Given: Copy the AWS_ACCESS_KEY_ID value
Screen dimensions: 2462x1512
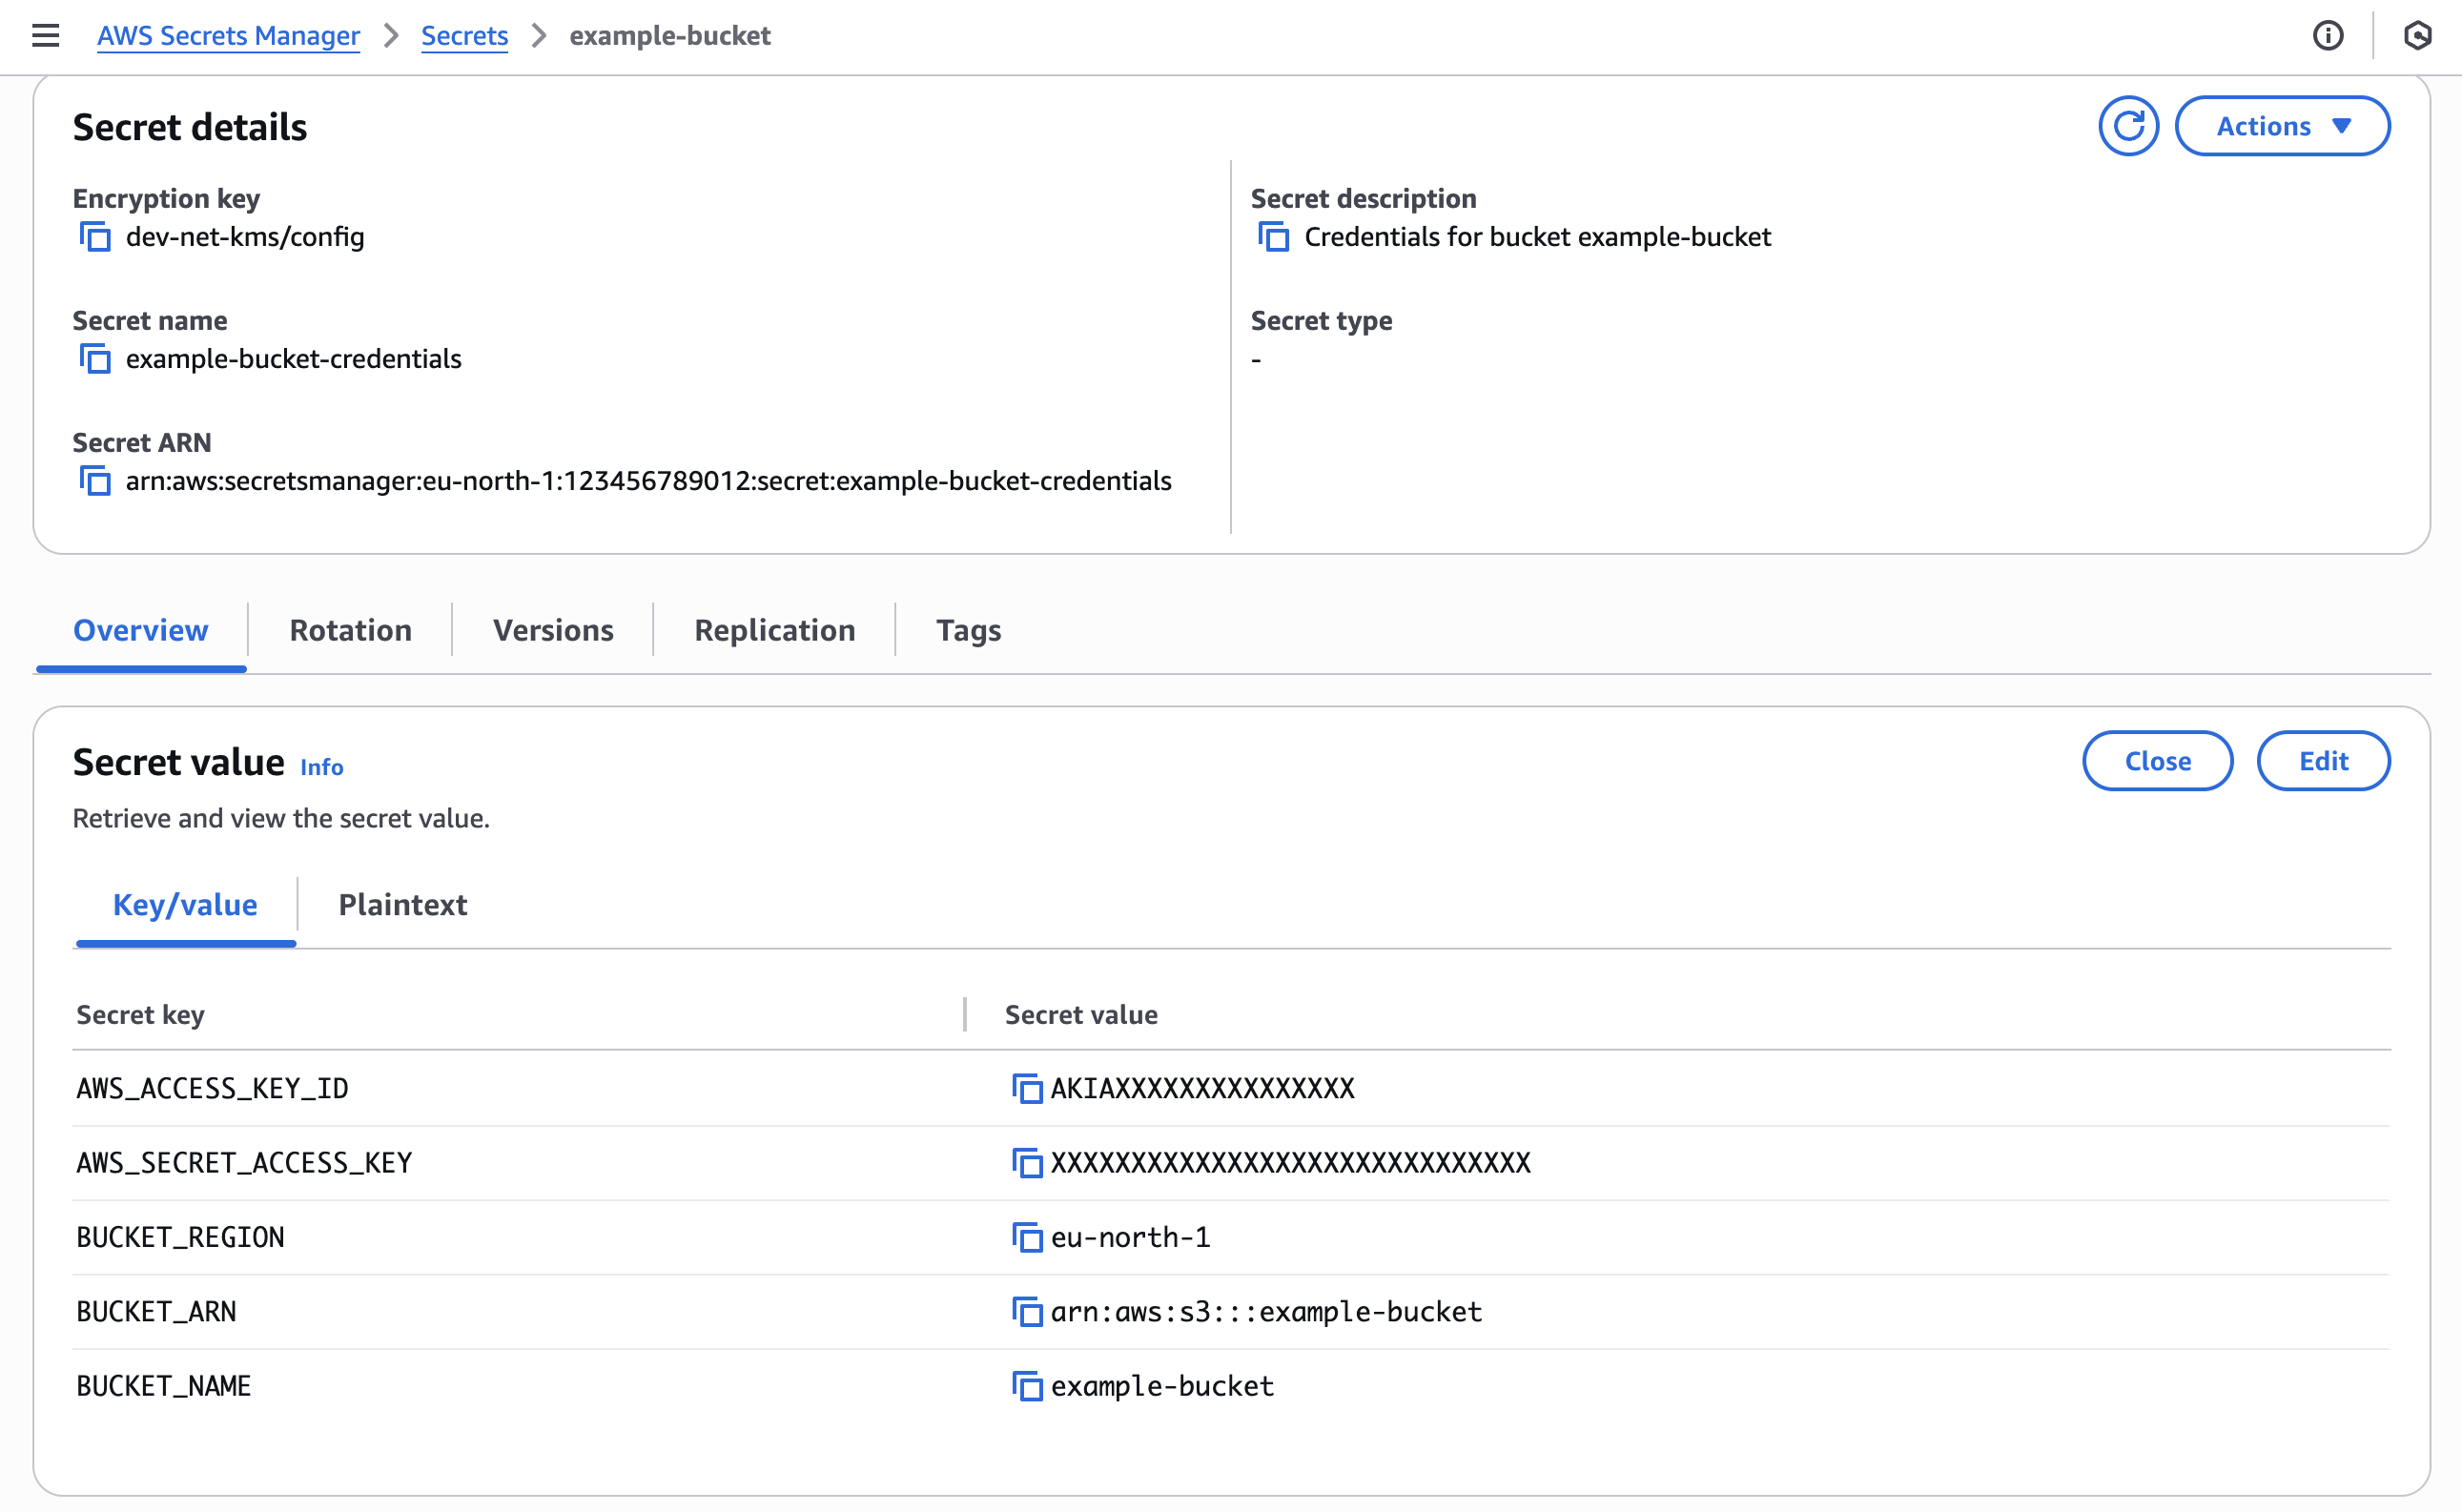Looking at the screenshot, I should click(1026, 1088).
